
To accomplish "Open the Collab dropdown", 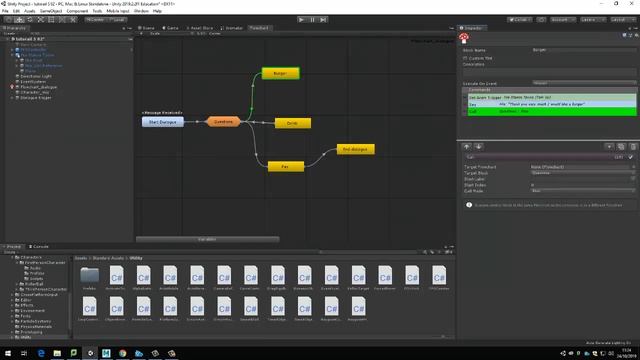I will [520, 20].
